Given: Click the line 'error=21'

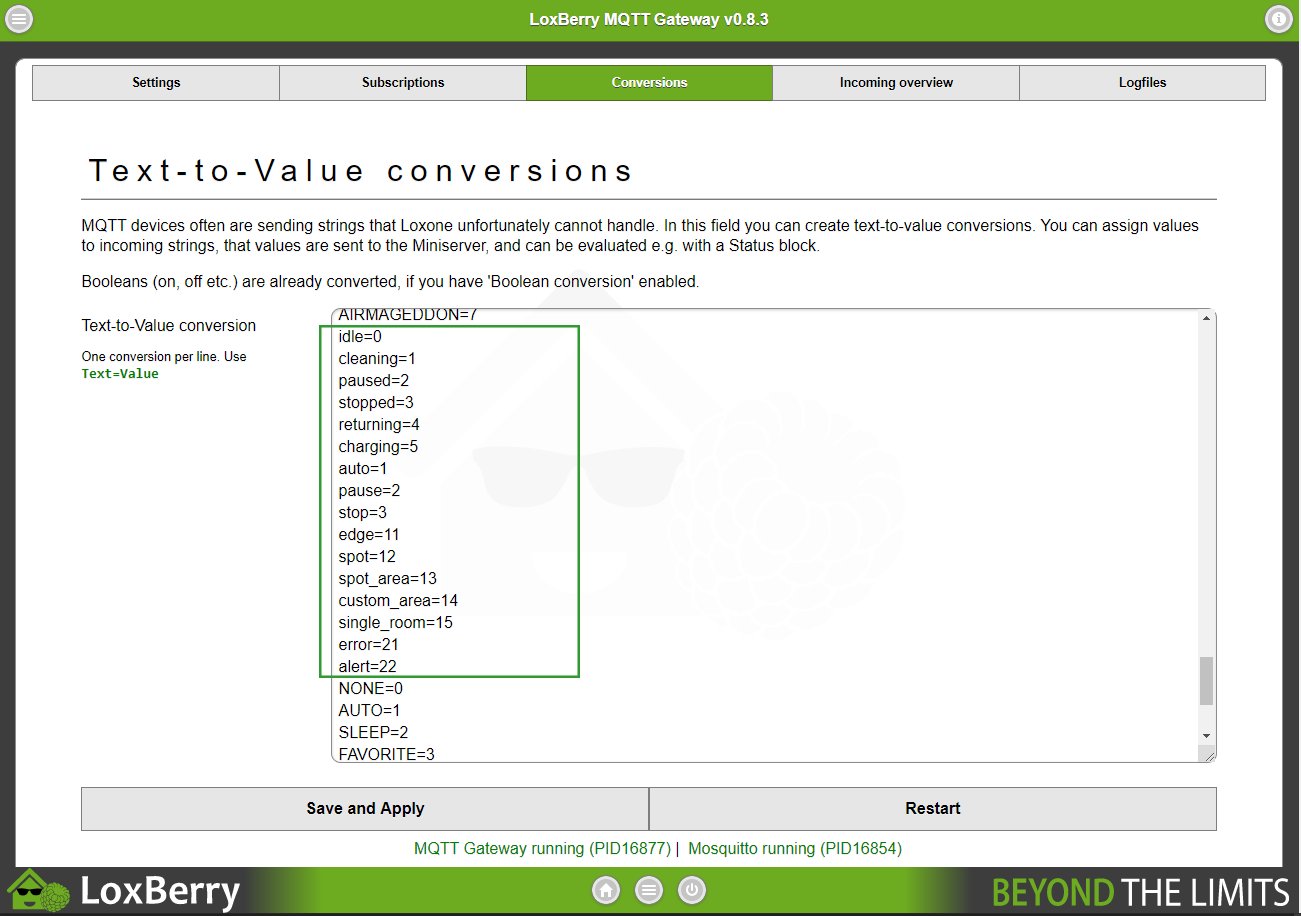Looking at the screenshot, I should [x=368, y=645].
